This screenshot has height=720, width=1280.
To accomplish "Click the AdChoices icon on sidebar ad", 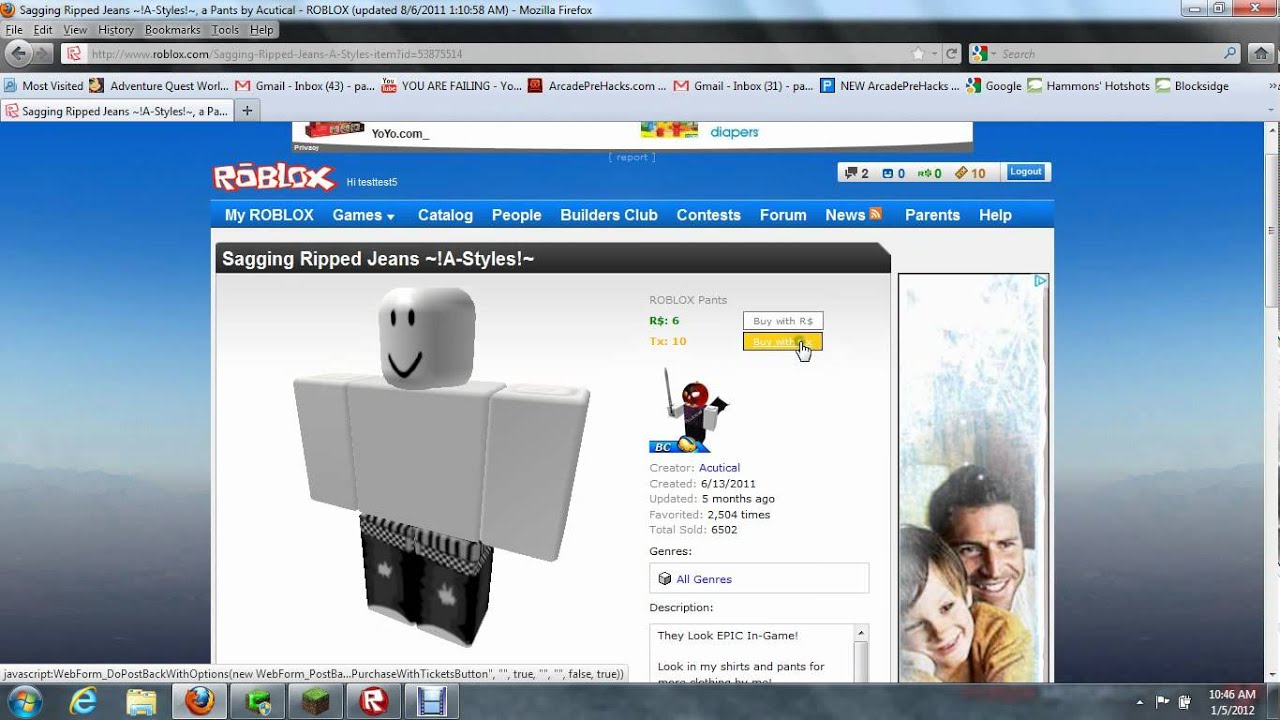I will [1040, 281].
